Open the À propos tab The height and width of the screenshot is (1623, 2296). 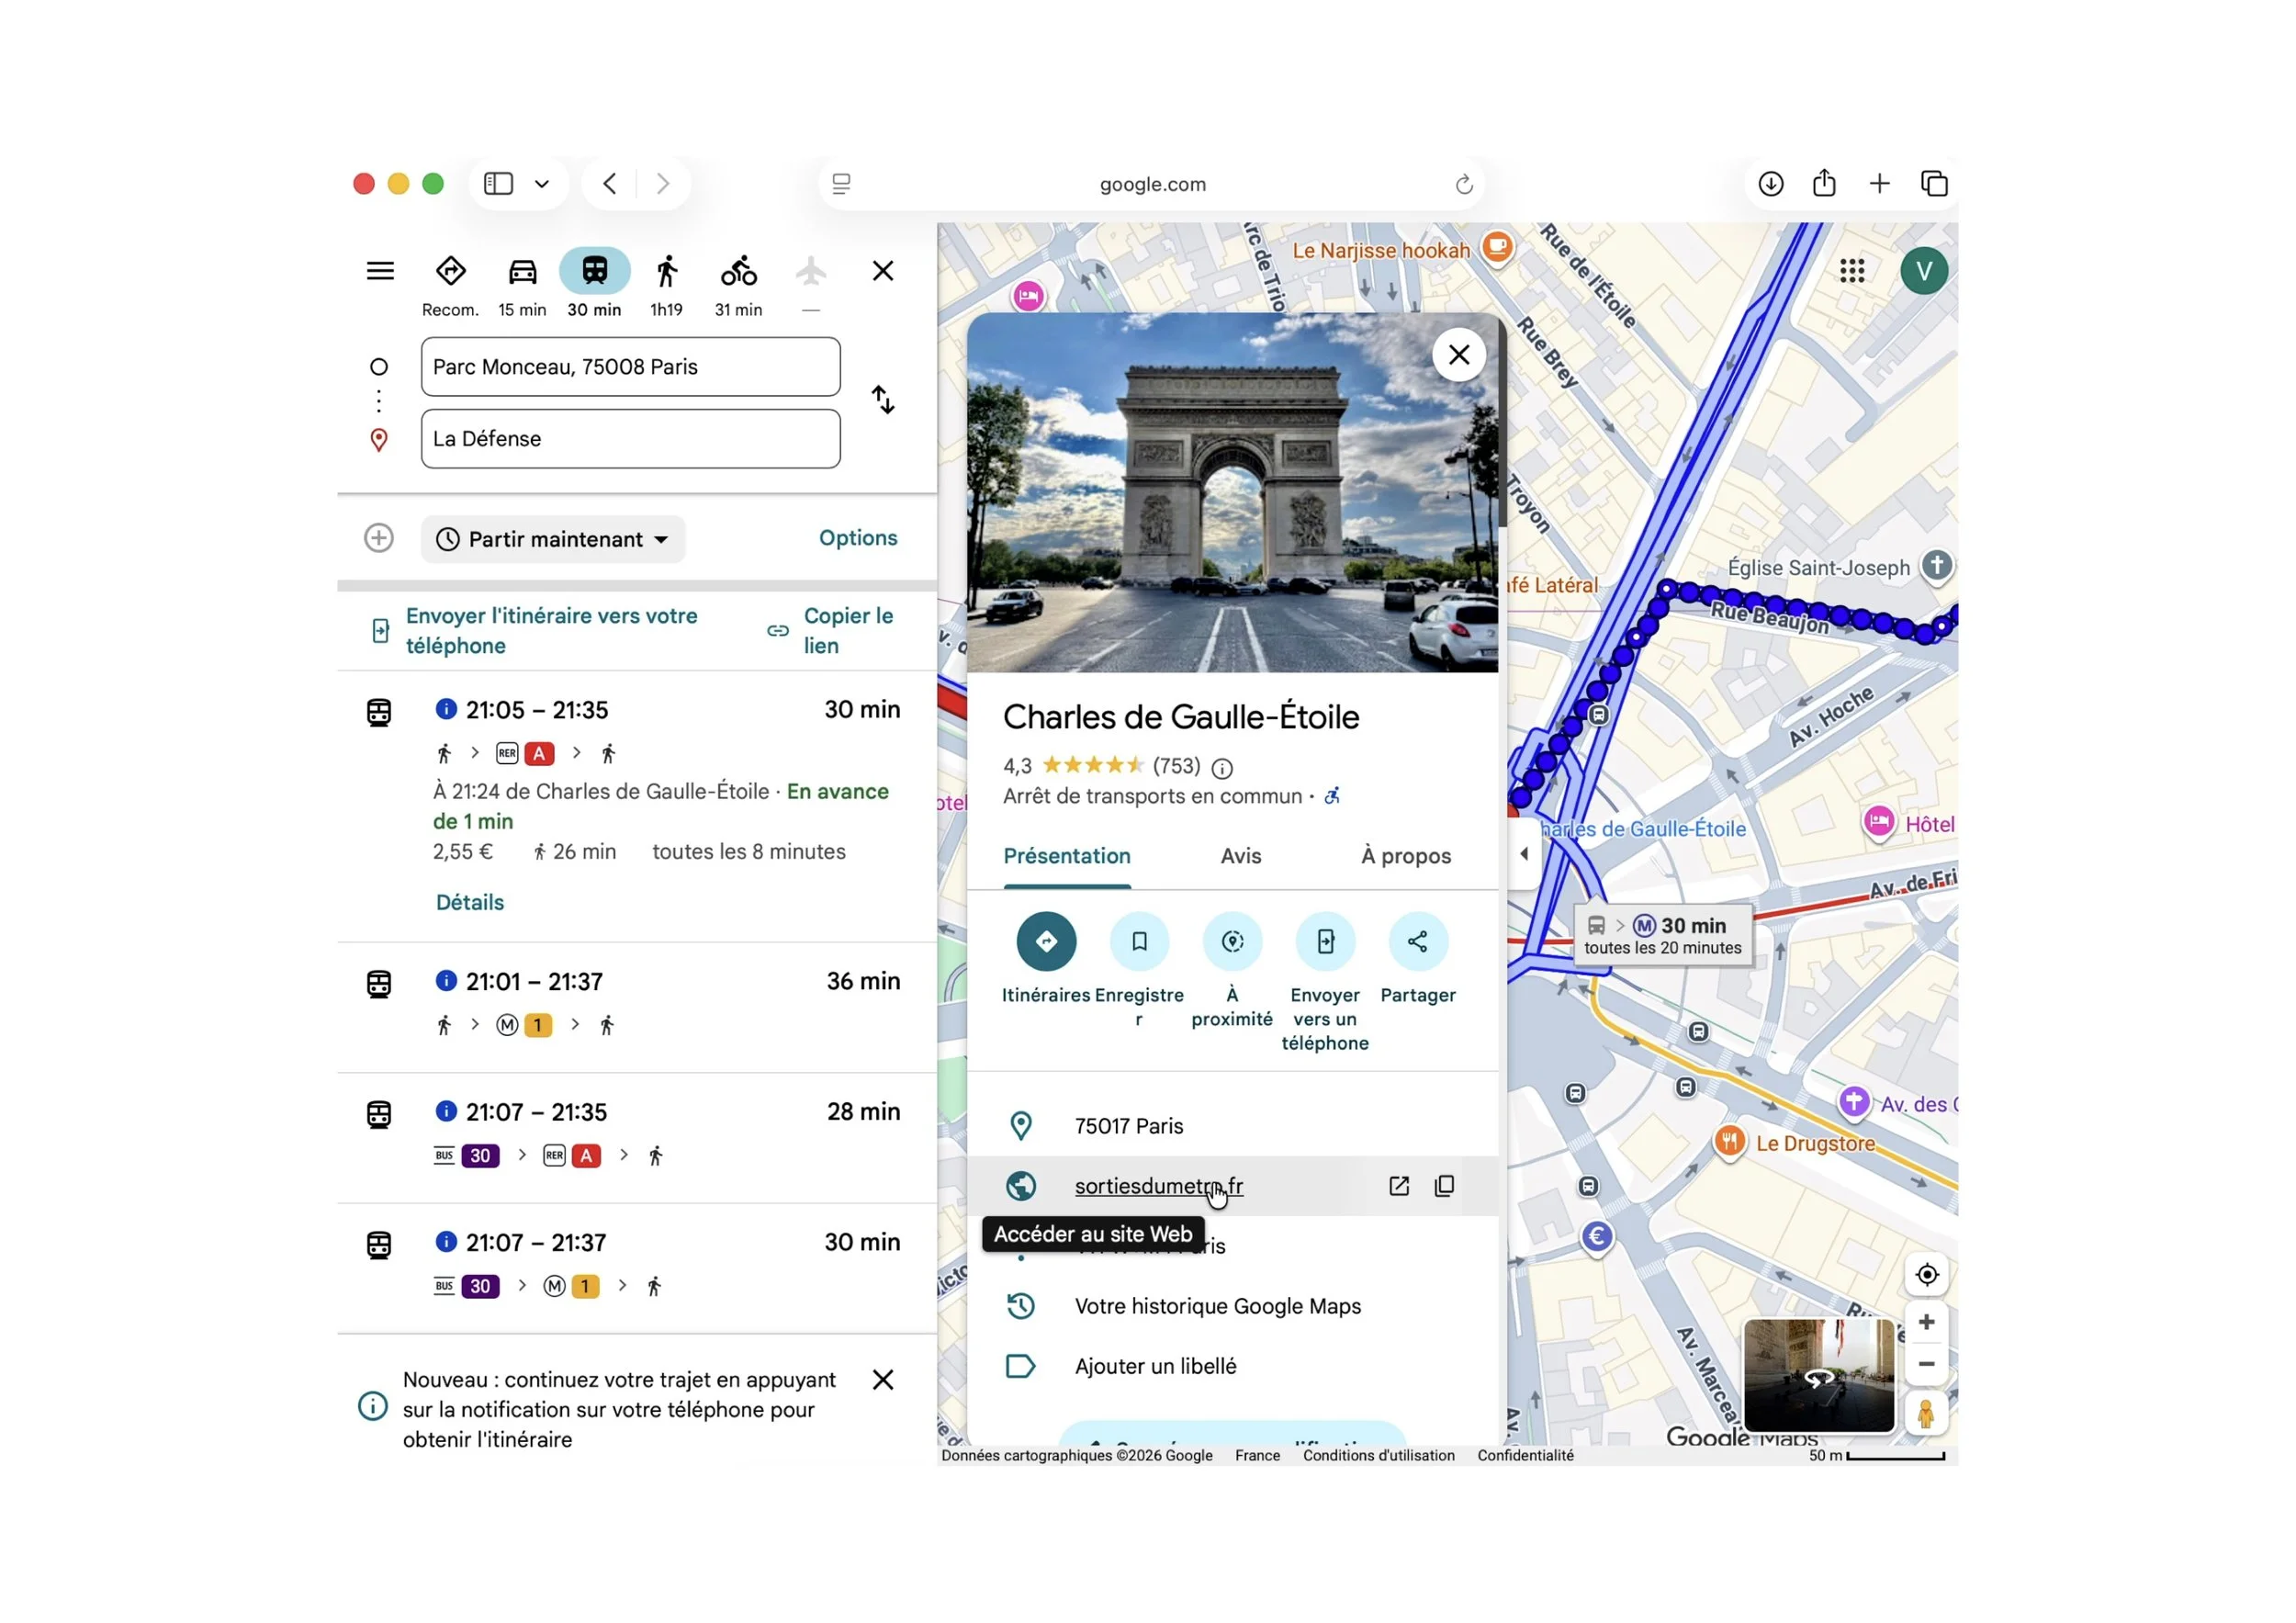(1405, 856)
